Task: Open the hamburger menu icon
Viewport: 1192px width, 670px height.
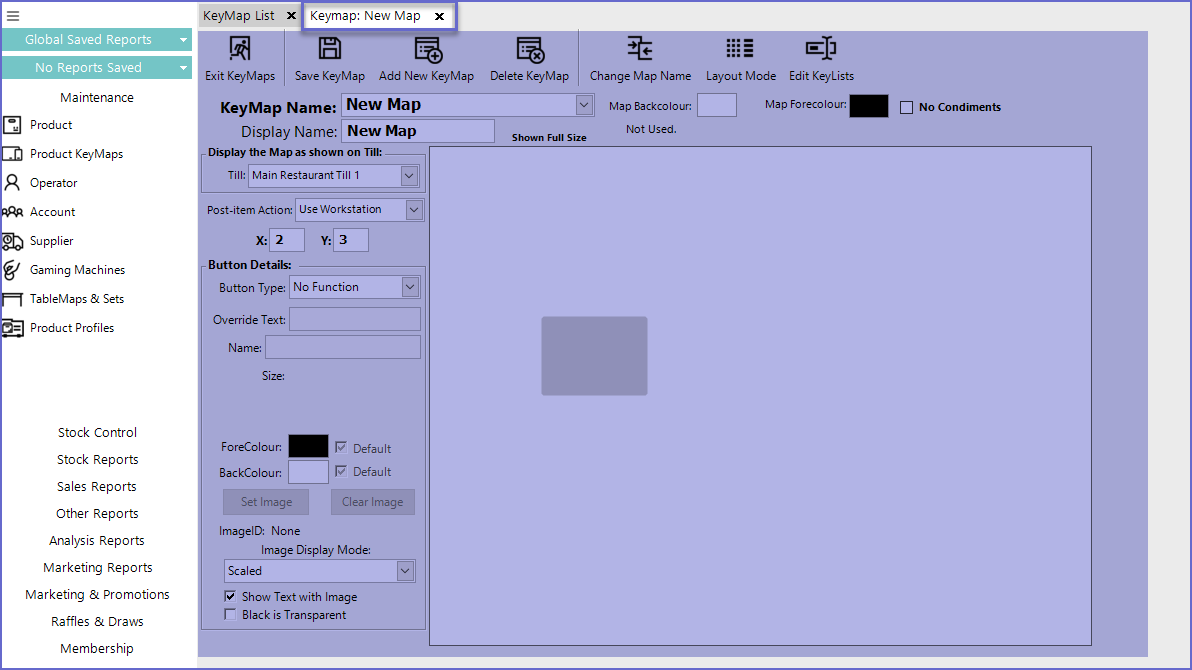Action: pyautogui.click(x=13, y=16)
